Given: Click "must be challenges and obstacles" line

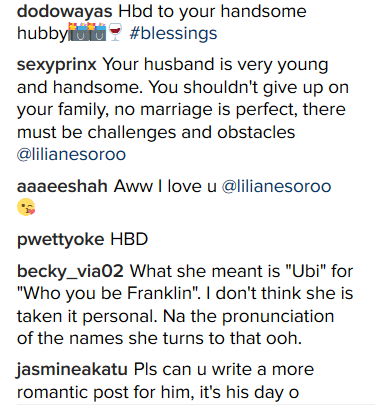Looking at the screenshot, I should [156, 132].
